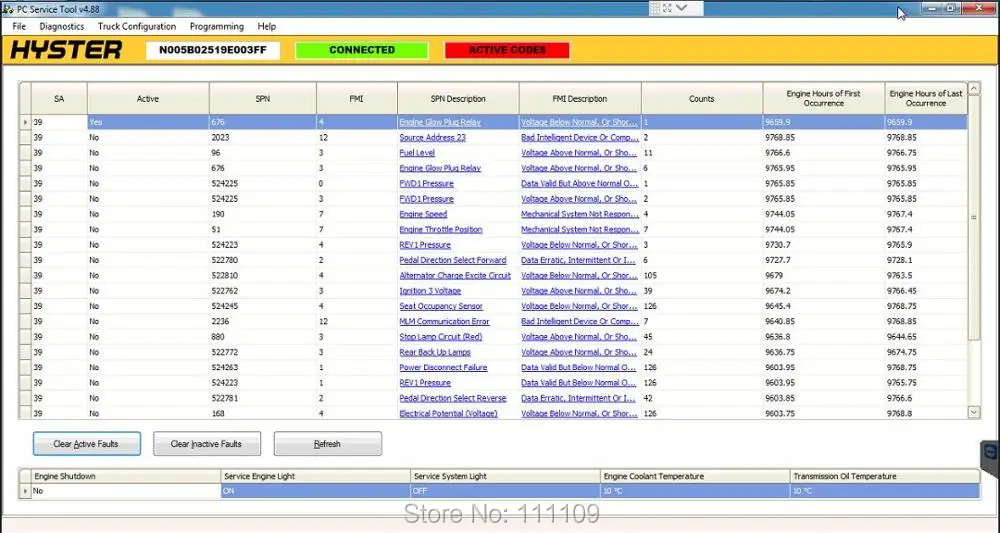Sort by Engine Hours of First Occurrence
Screen dimensions: 1000x533
(823, 98)
